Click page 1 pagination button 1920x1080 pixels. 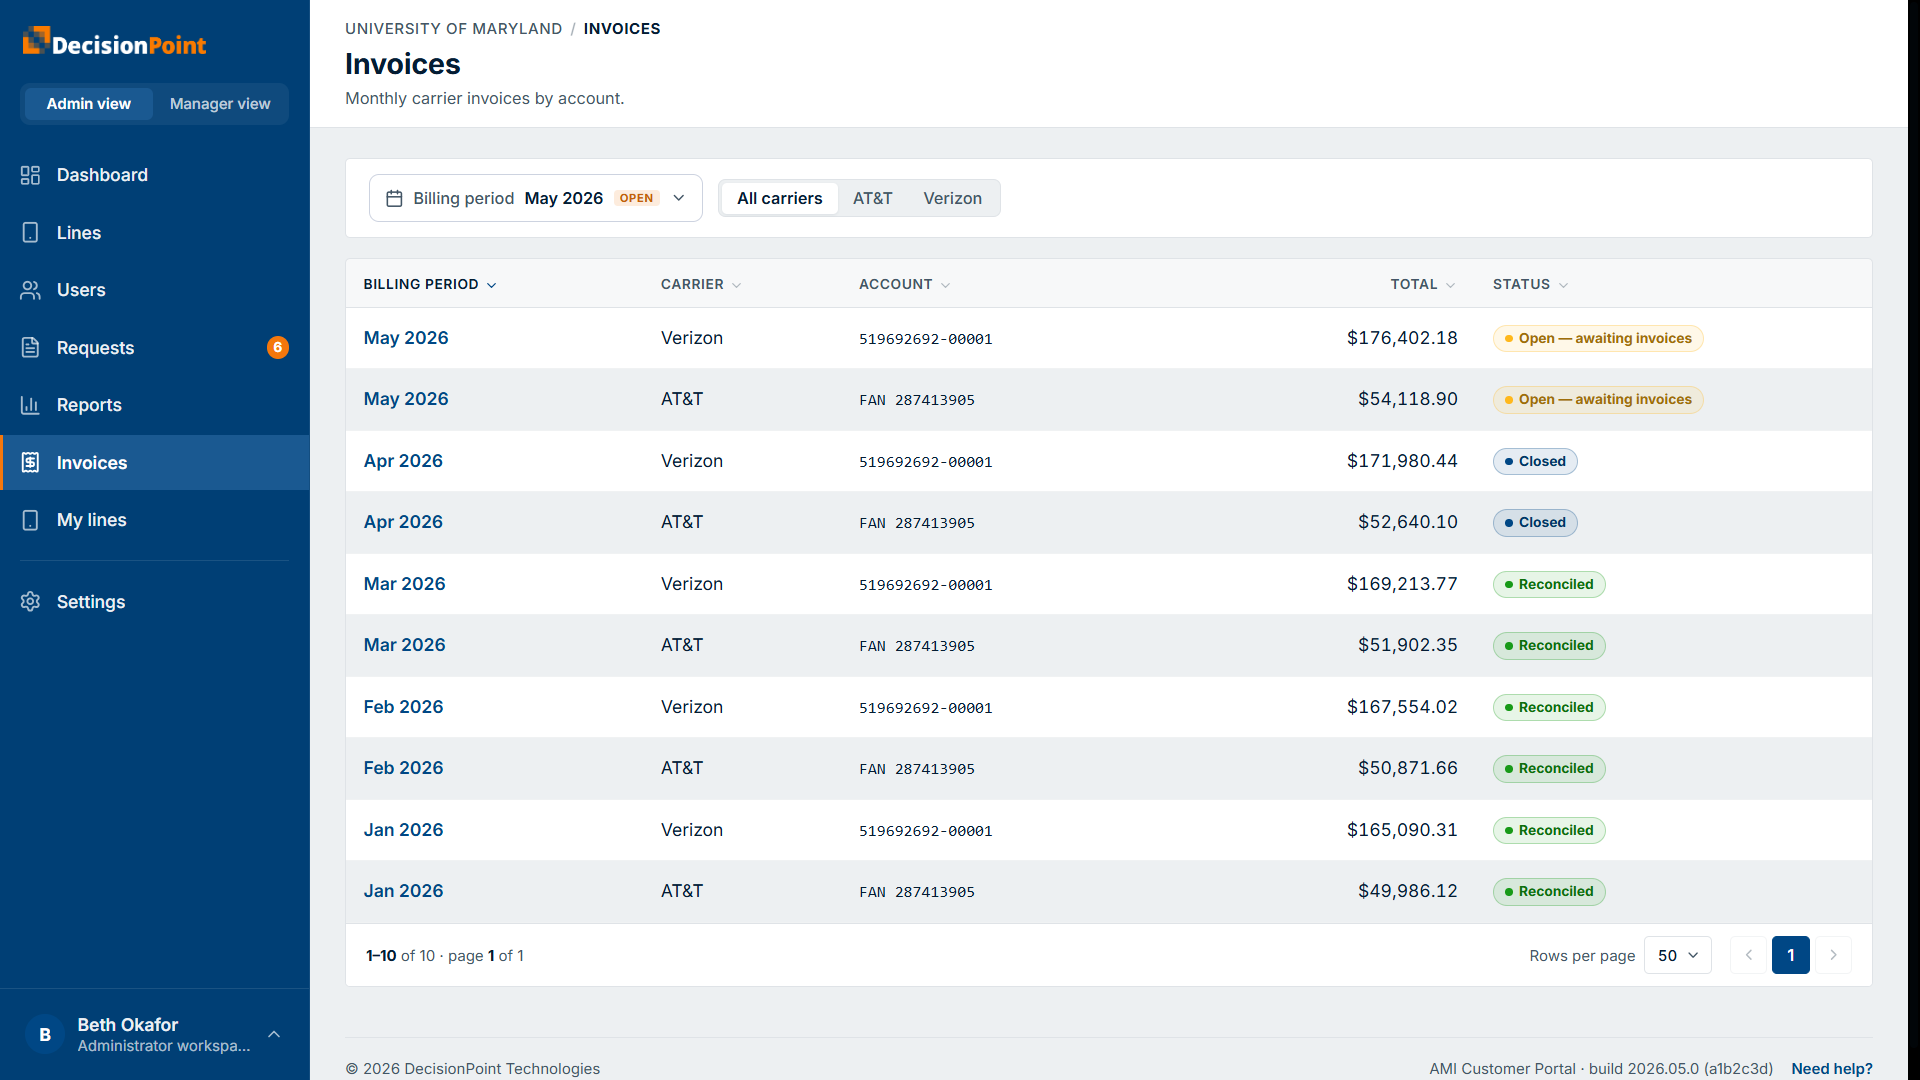click(x=1790, y=955)
